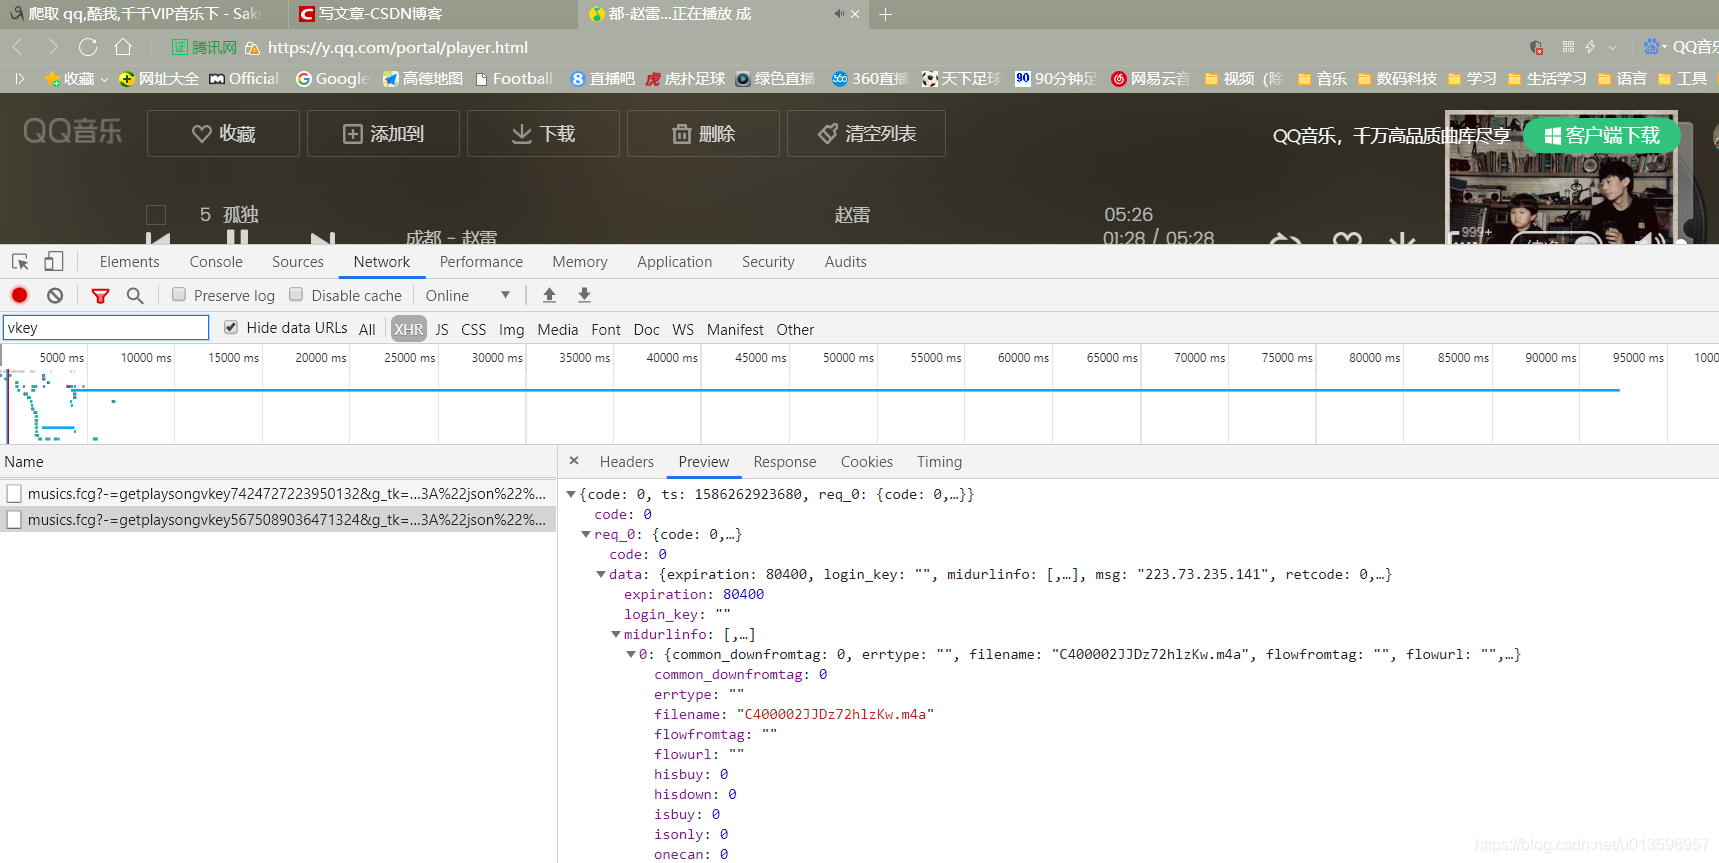Switch to the Elements panel

point(129,262)
